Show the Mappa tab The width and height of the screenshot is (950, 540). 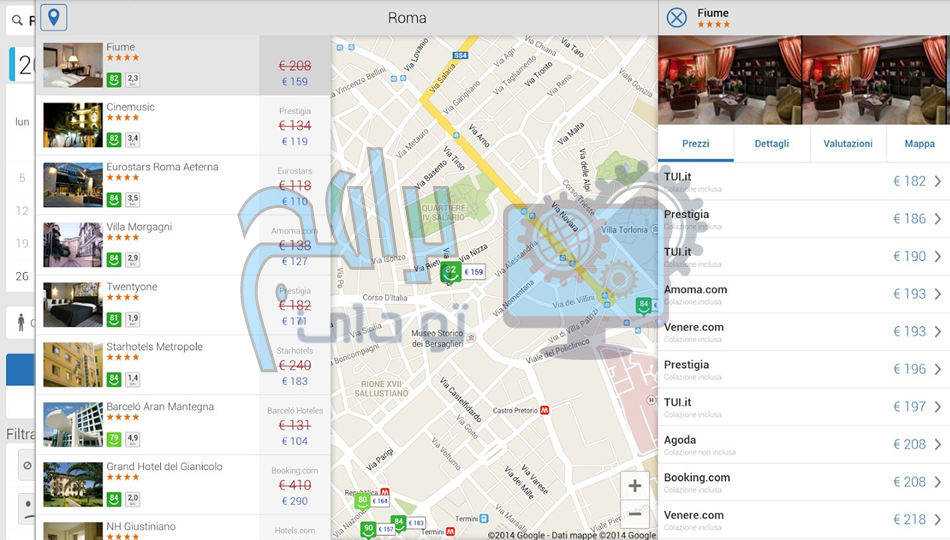click(x=919, y=143)
